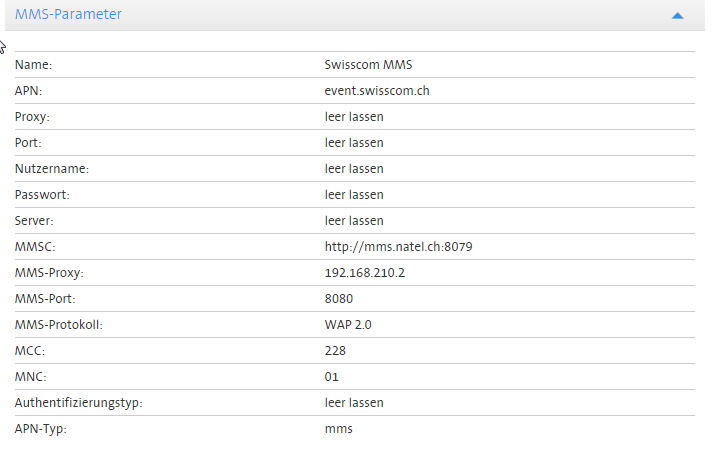Click 'leer lassen' next to Passwort

click(354, 195)
